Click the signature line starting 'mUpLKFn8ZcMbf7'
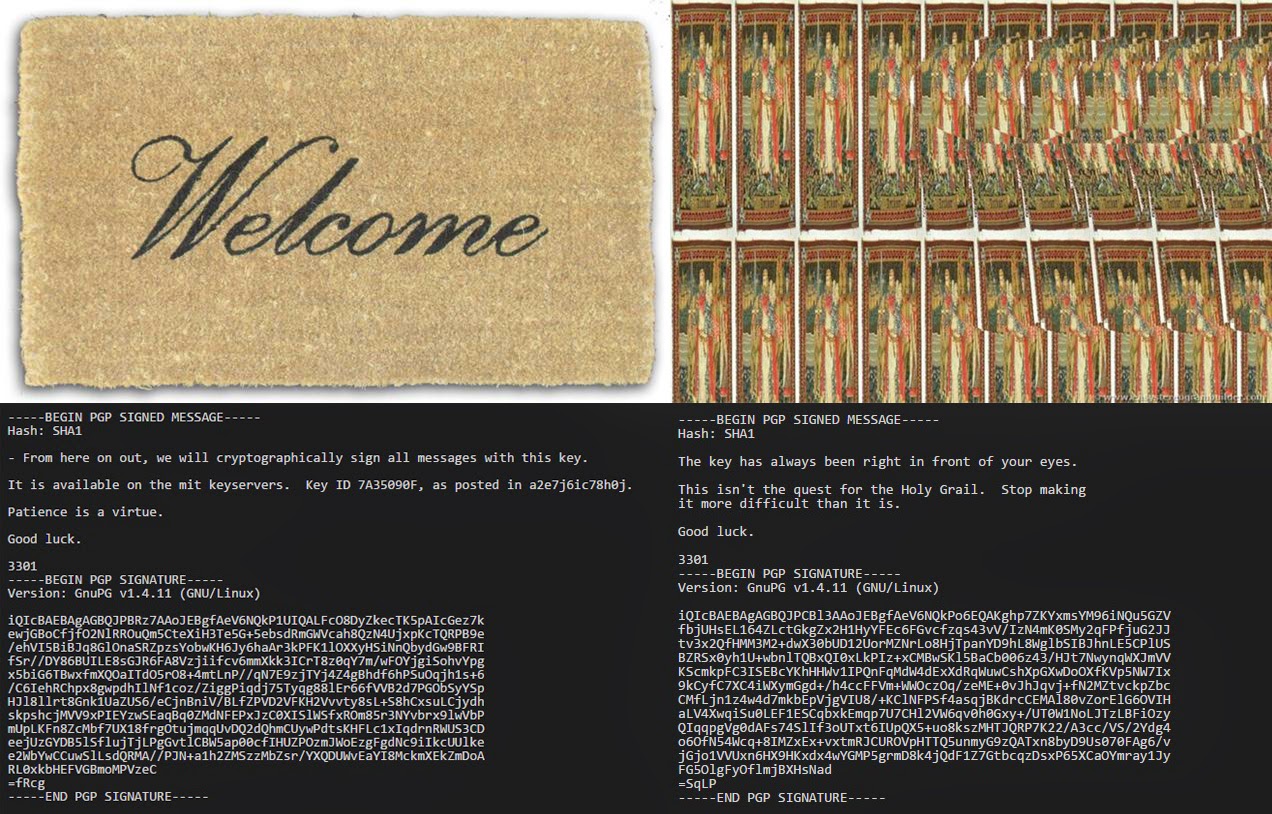 pos(245,729)
